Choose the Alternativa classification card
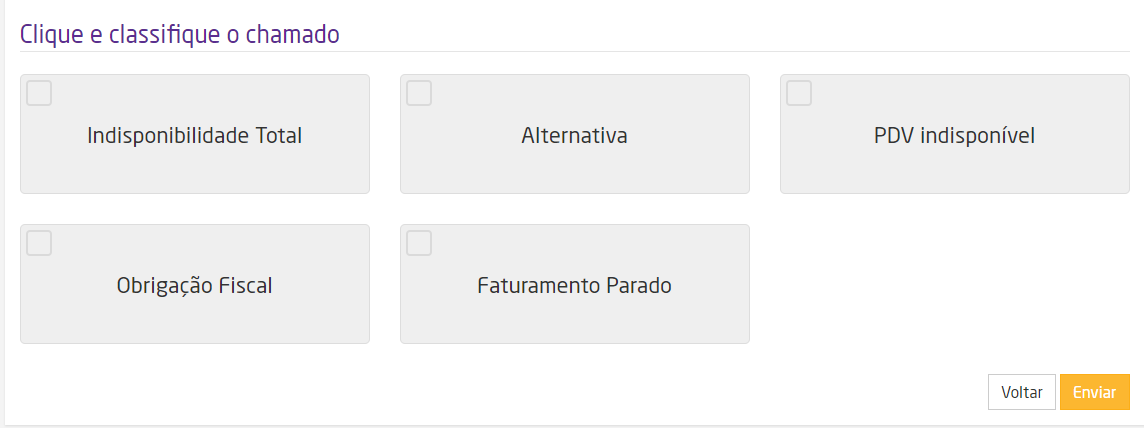 click(x=575, y=165)
